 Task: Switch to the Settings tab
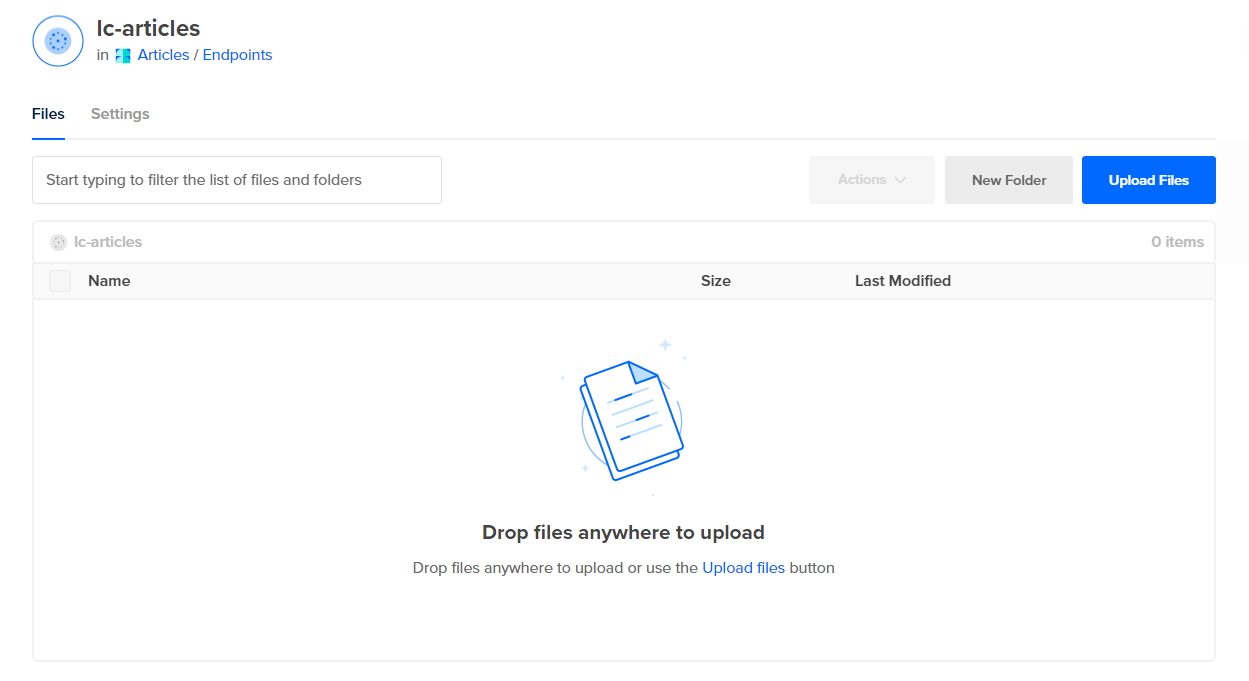coord(120,114)
